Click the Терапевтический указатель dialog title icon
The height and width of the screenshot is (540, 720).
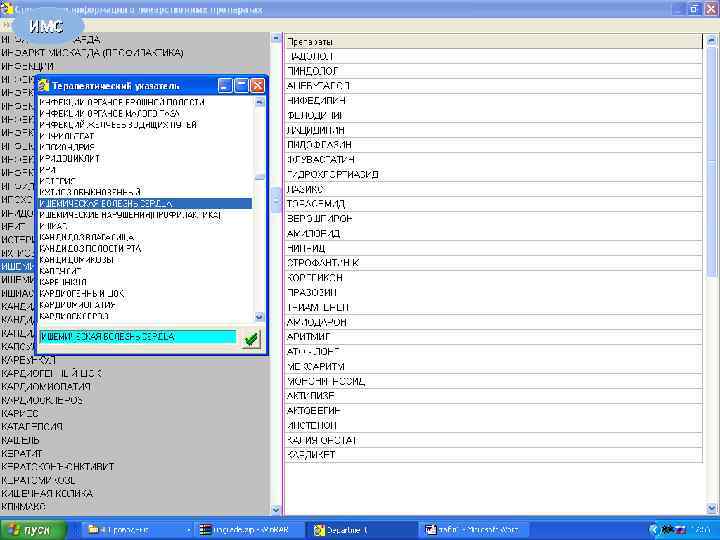[x=44, y=85]
